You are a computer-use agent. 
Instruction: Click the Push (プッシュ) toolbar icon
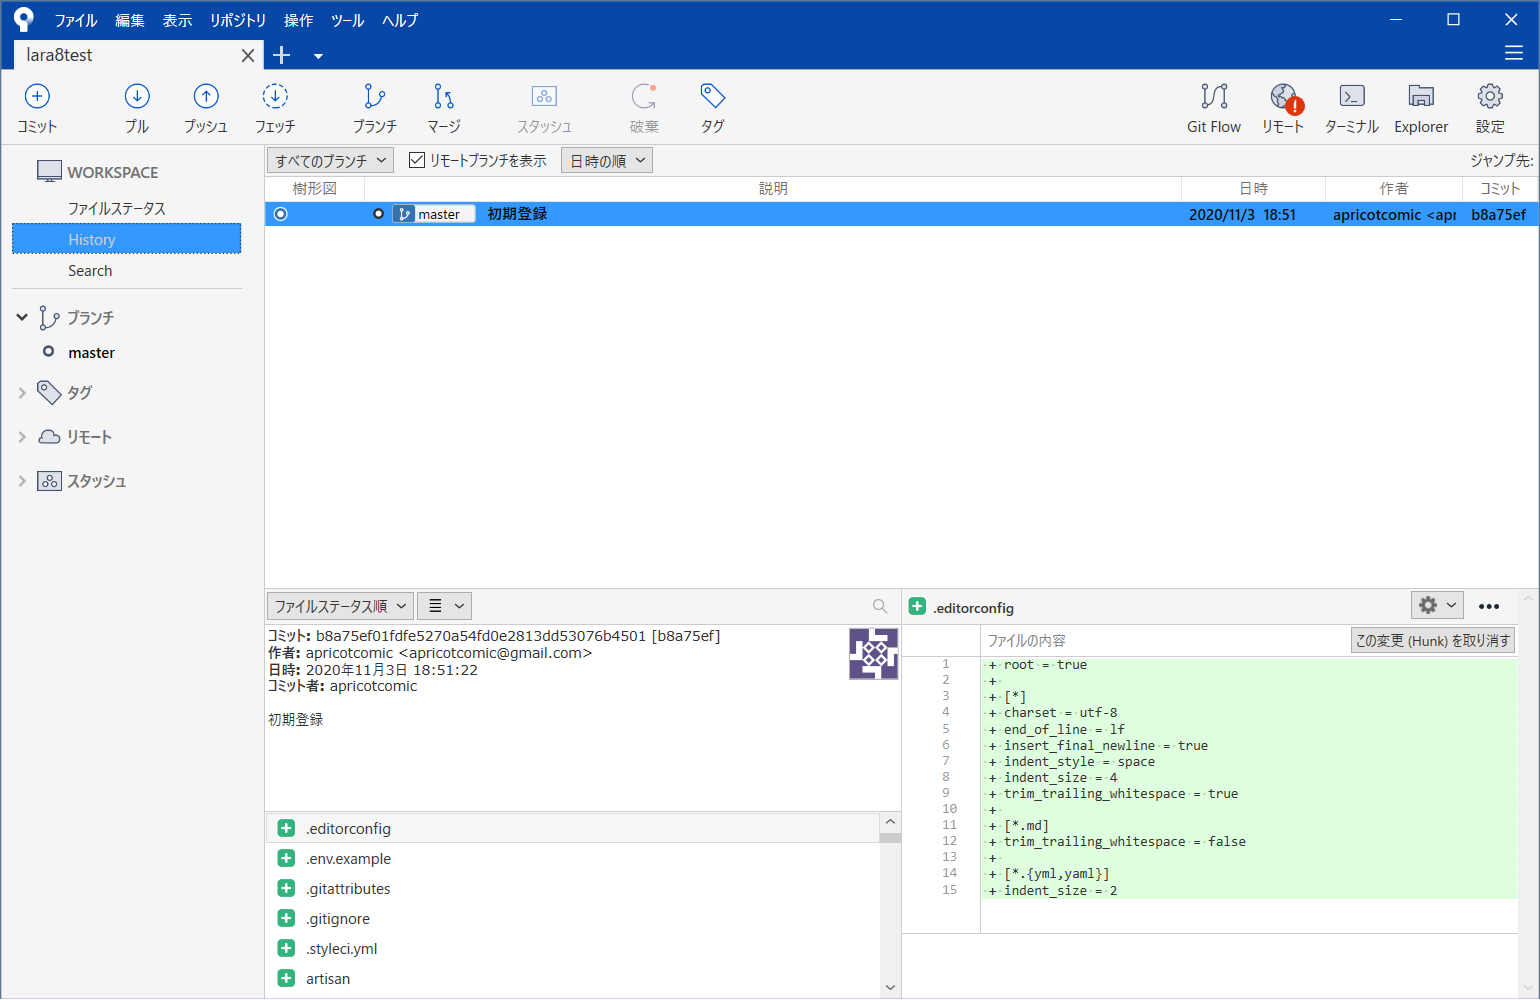pos(206,96)
